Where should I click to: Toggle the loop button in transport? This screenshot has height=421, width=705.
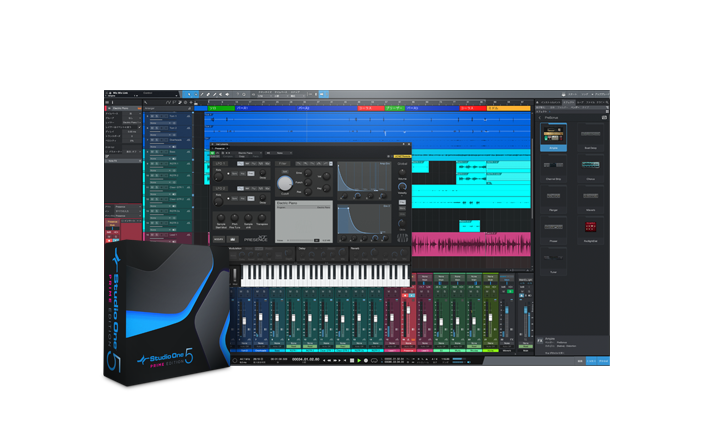tap(374, 360)
